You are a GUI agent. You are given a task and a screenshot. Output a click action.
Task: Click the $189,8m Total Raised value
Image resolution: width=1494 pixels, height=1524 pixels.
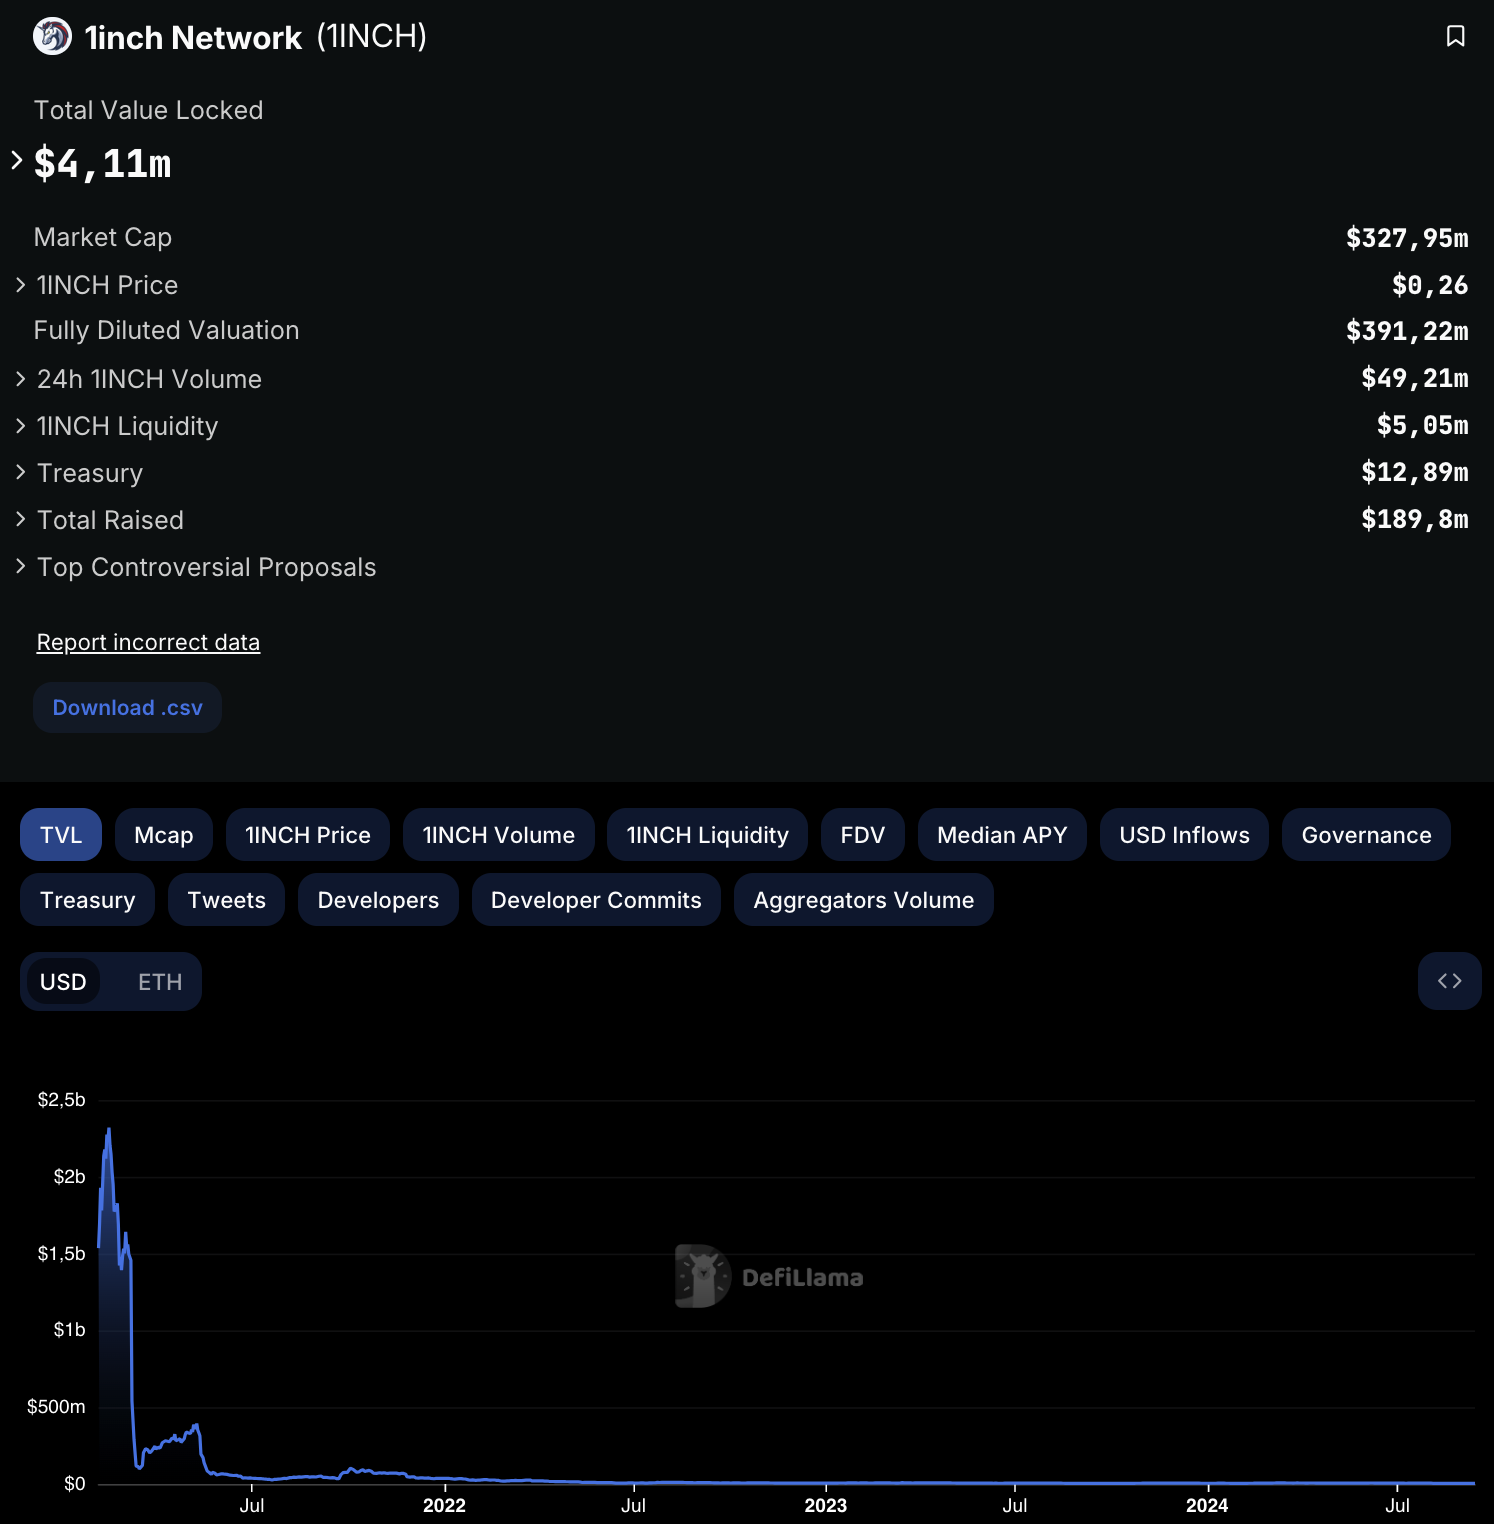(x=1415, y=519)
